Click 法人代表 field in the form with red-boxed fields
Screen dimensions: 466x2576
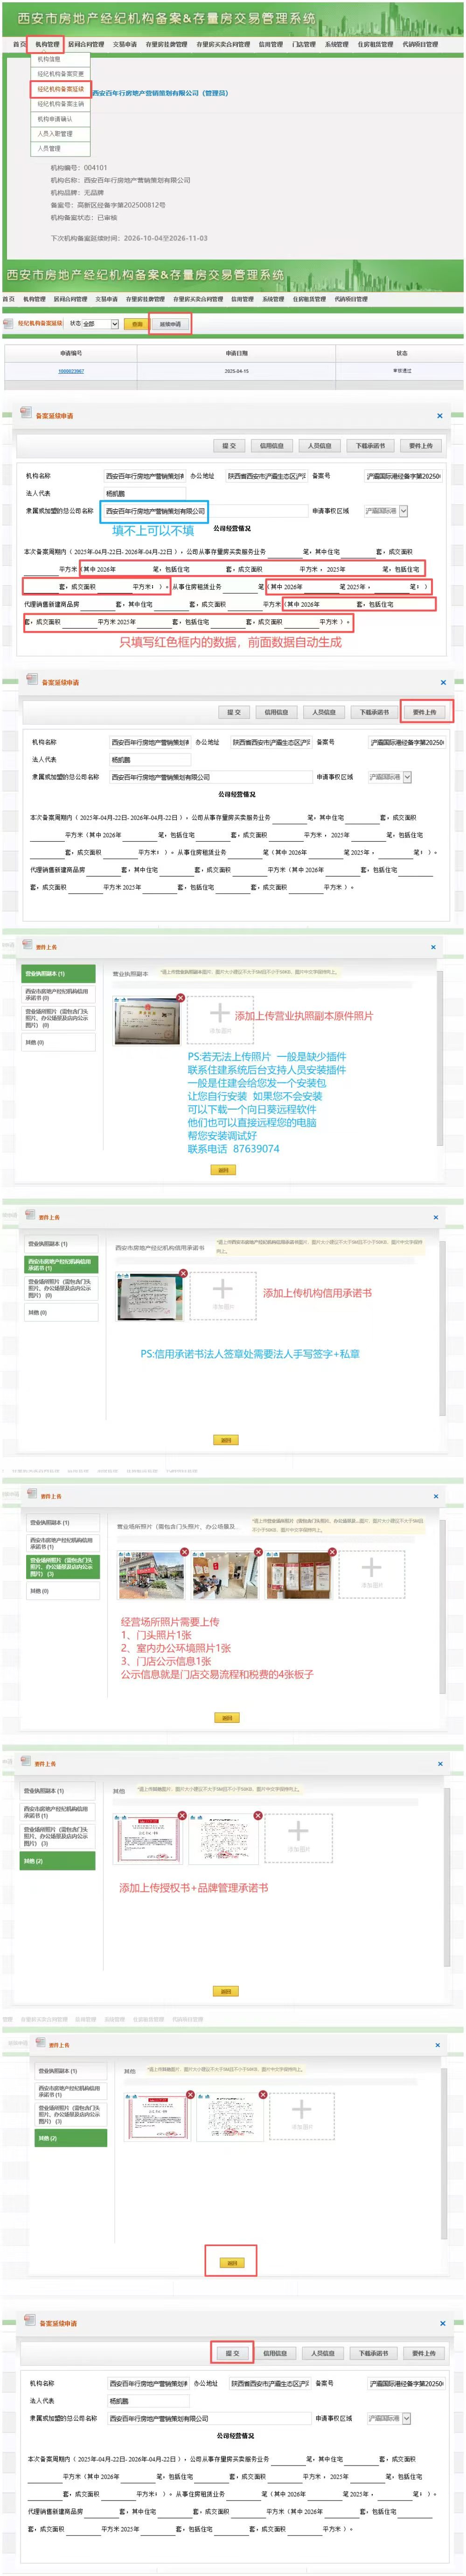pos(146,494)
